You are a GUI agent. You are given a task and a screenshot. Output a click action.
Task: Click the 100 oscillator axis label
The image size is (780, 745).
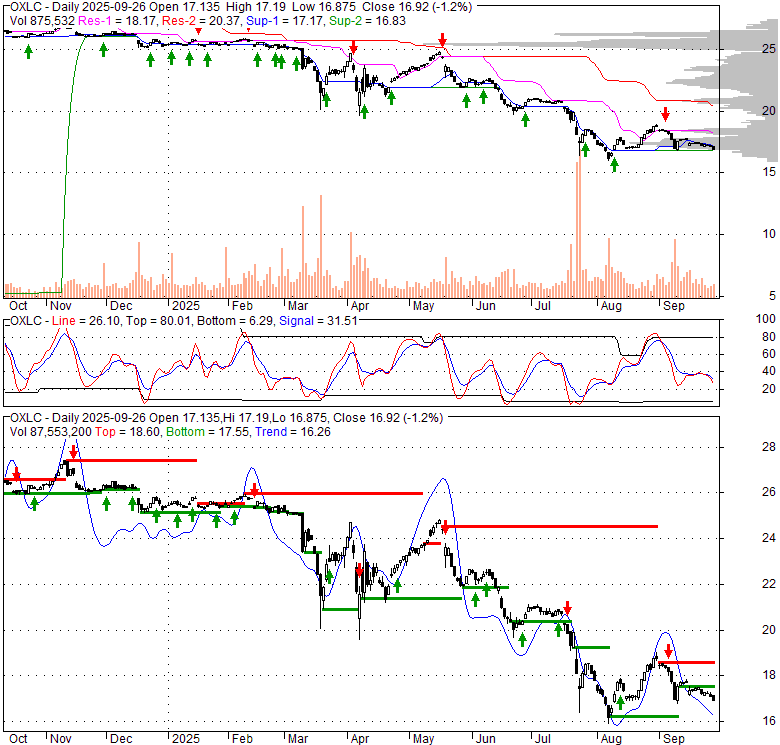(x=766, y=319)
